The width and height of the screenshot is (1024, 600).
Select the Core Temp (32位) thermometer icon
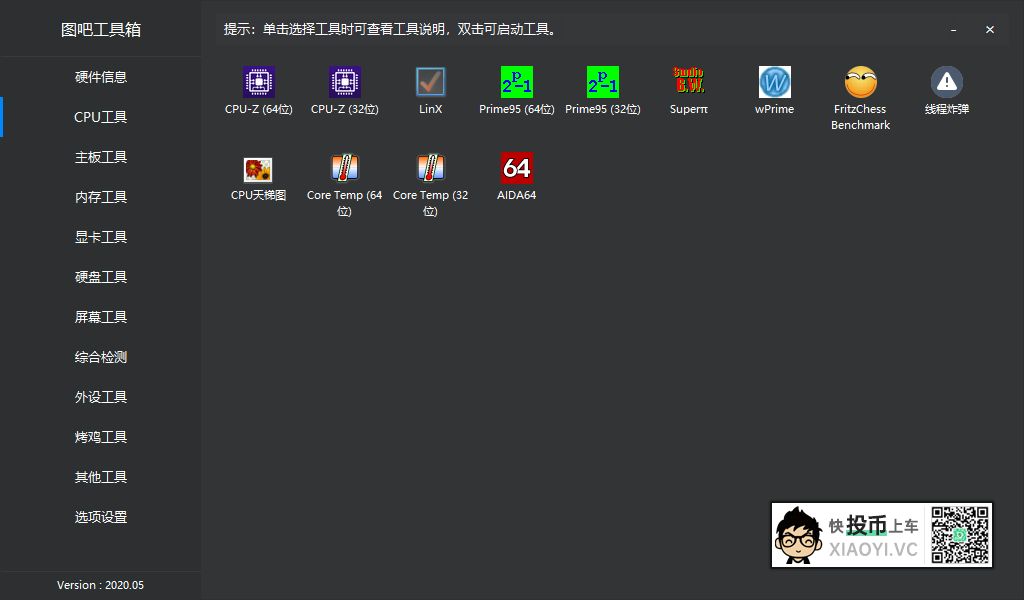430,168
